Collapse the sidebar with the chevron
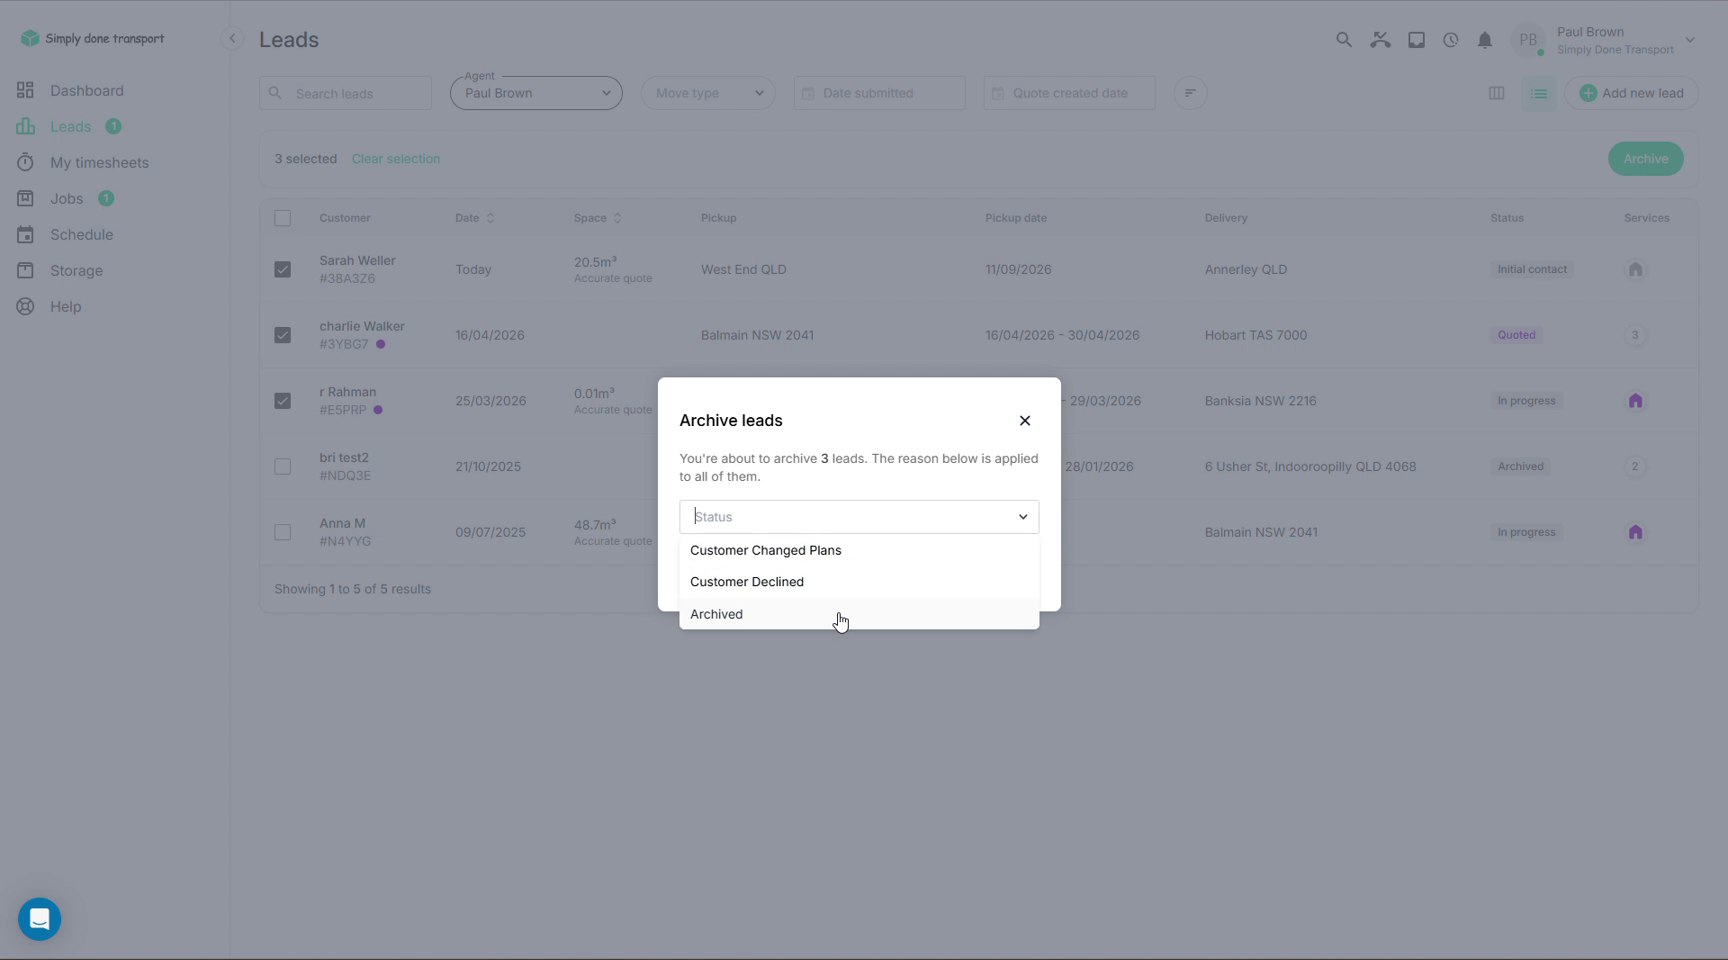Viewport: 1728px width, 960px height. tap(232, 39)
